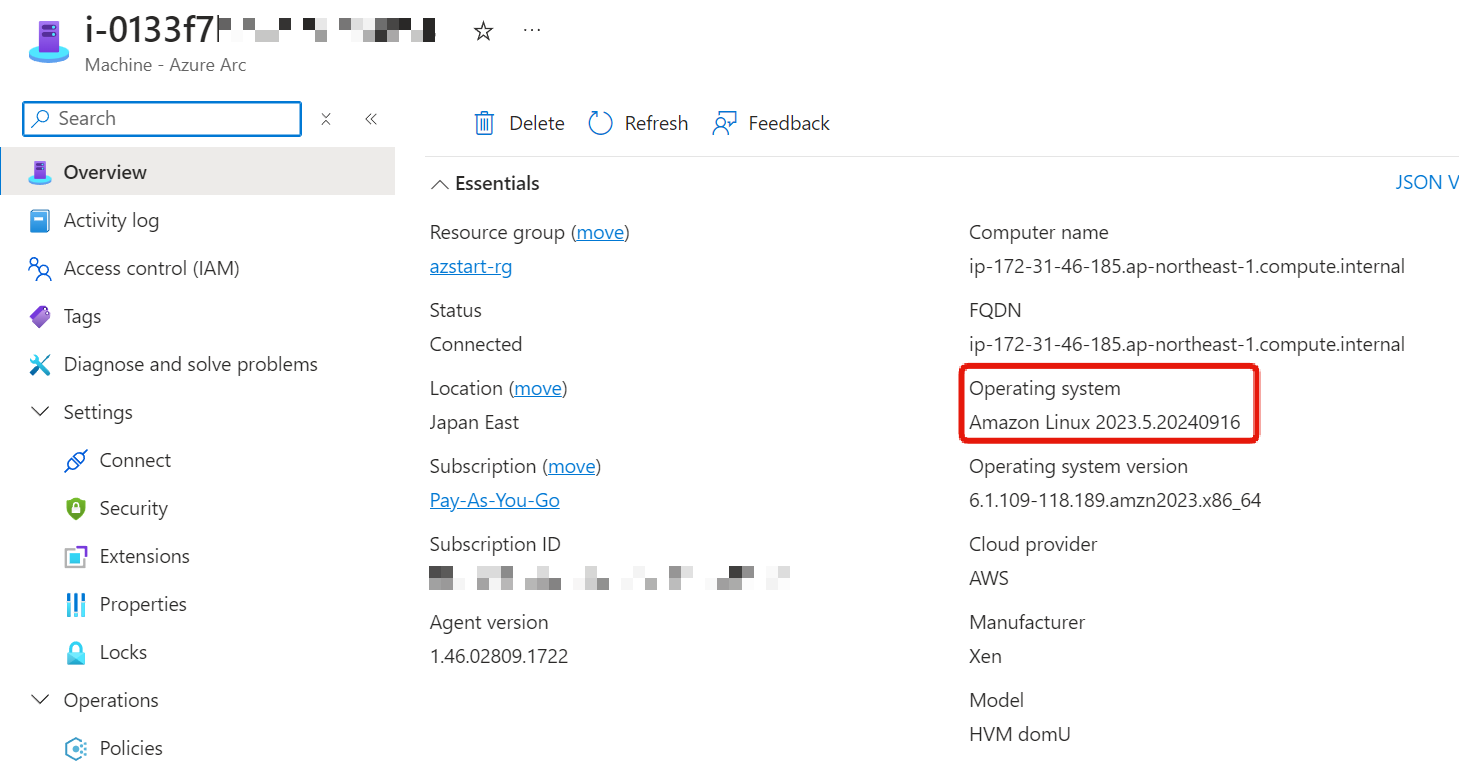Select the AWS cloud provider value
1459x764 pixels.
(989, 578)
